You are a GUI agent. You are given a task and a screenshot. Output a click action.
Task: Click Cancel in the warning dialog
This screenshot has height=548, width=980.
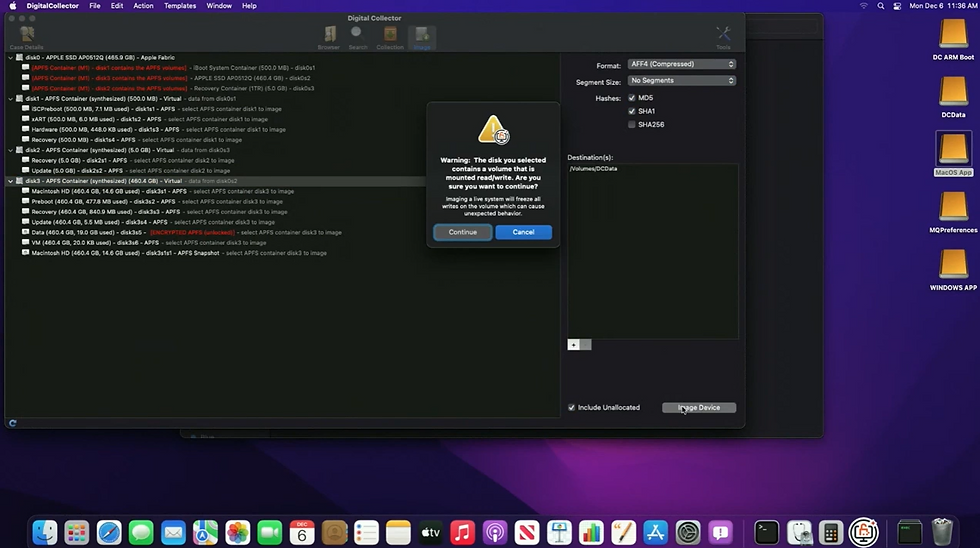coord(523,232)
